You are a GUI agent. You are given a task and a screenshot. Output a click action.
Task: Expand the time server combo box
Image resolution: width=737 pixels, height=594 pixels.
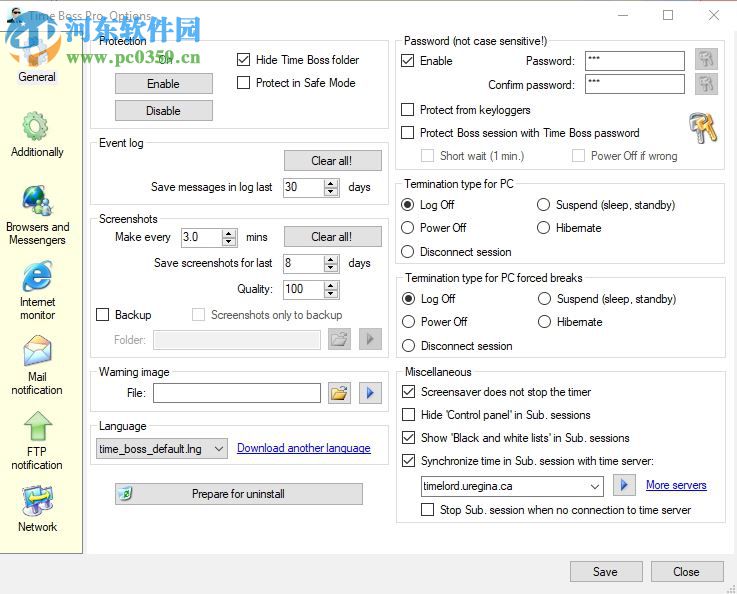coord(595,486)
